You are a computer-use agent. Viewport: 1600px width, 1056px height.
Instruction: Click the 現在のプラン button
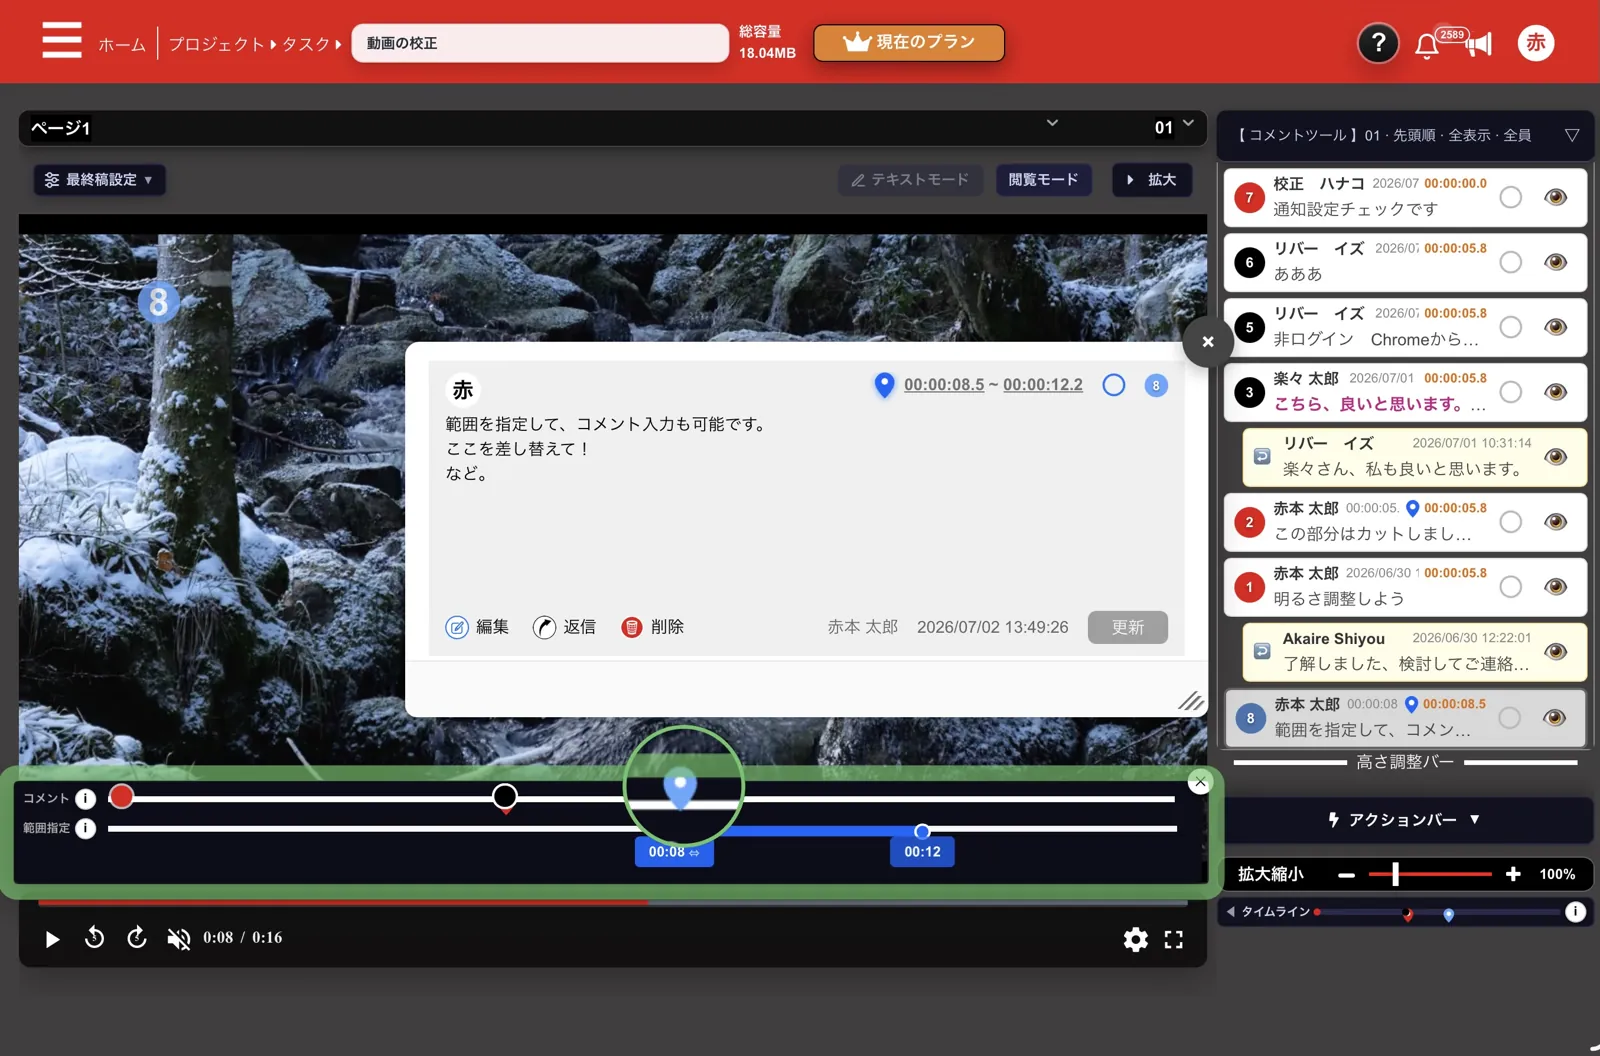(909, 42)
